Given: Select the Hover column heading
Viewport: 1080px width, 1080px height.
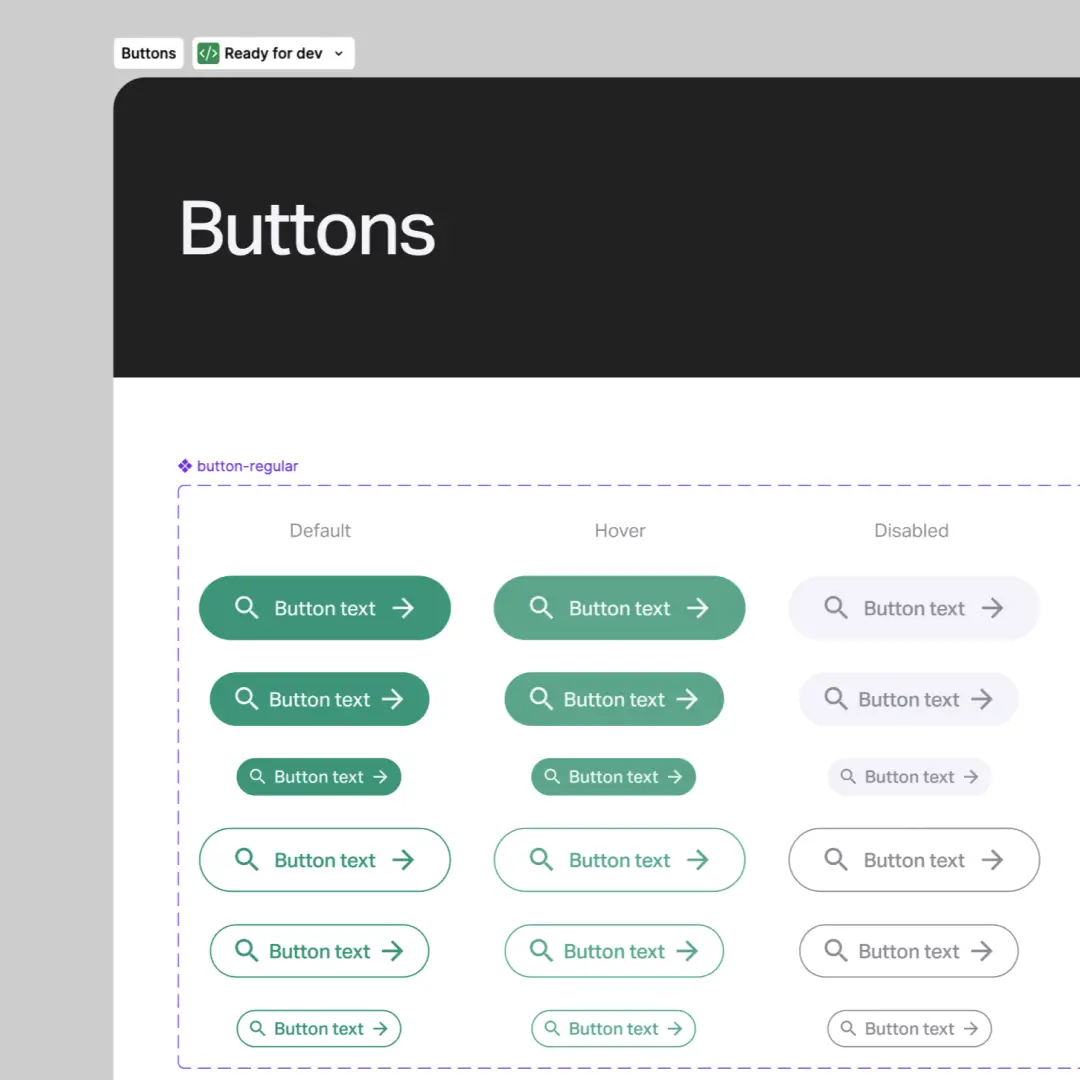Looking at the screenshot, I should click(x=620, y=531).
